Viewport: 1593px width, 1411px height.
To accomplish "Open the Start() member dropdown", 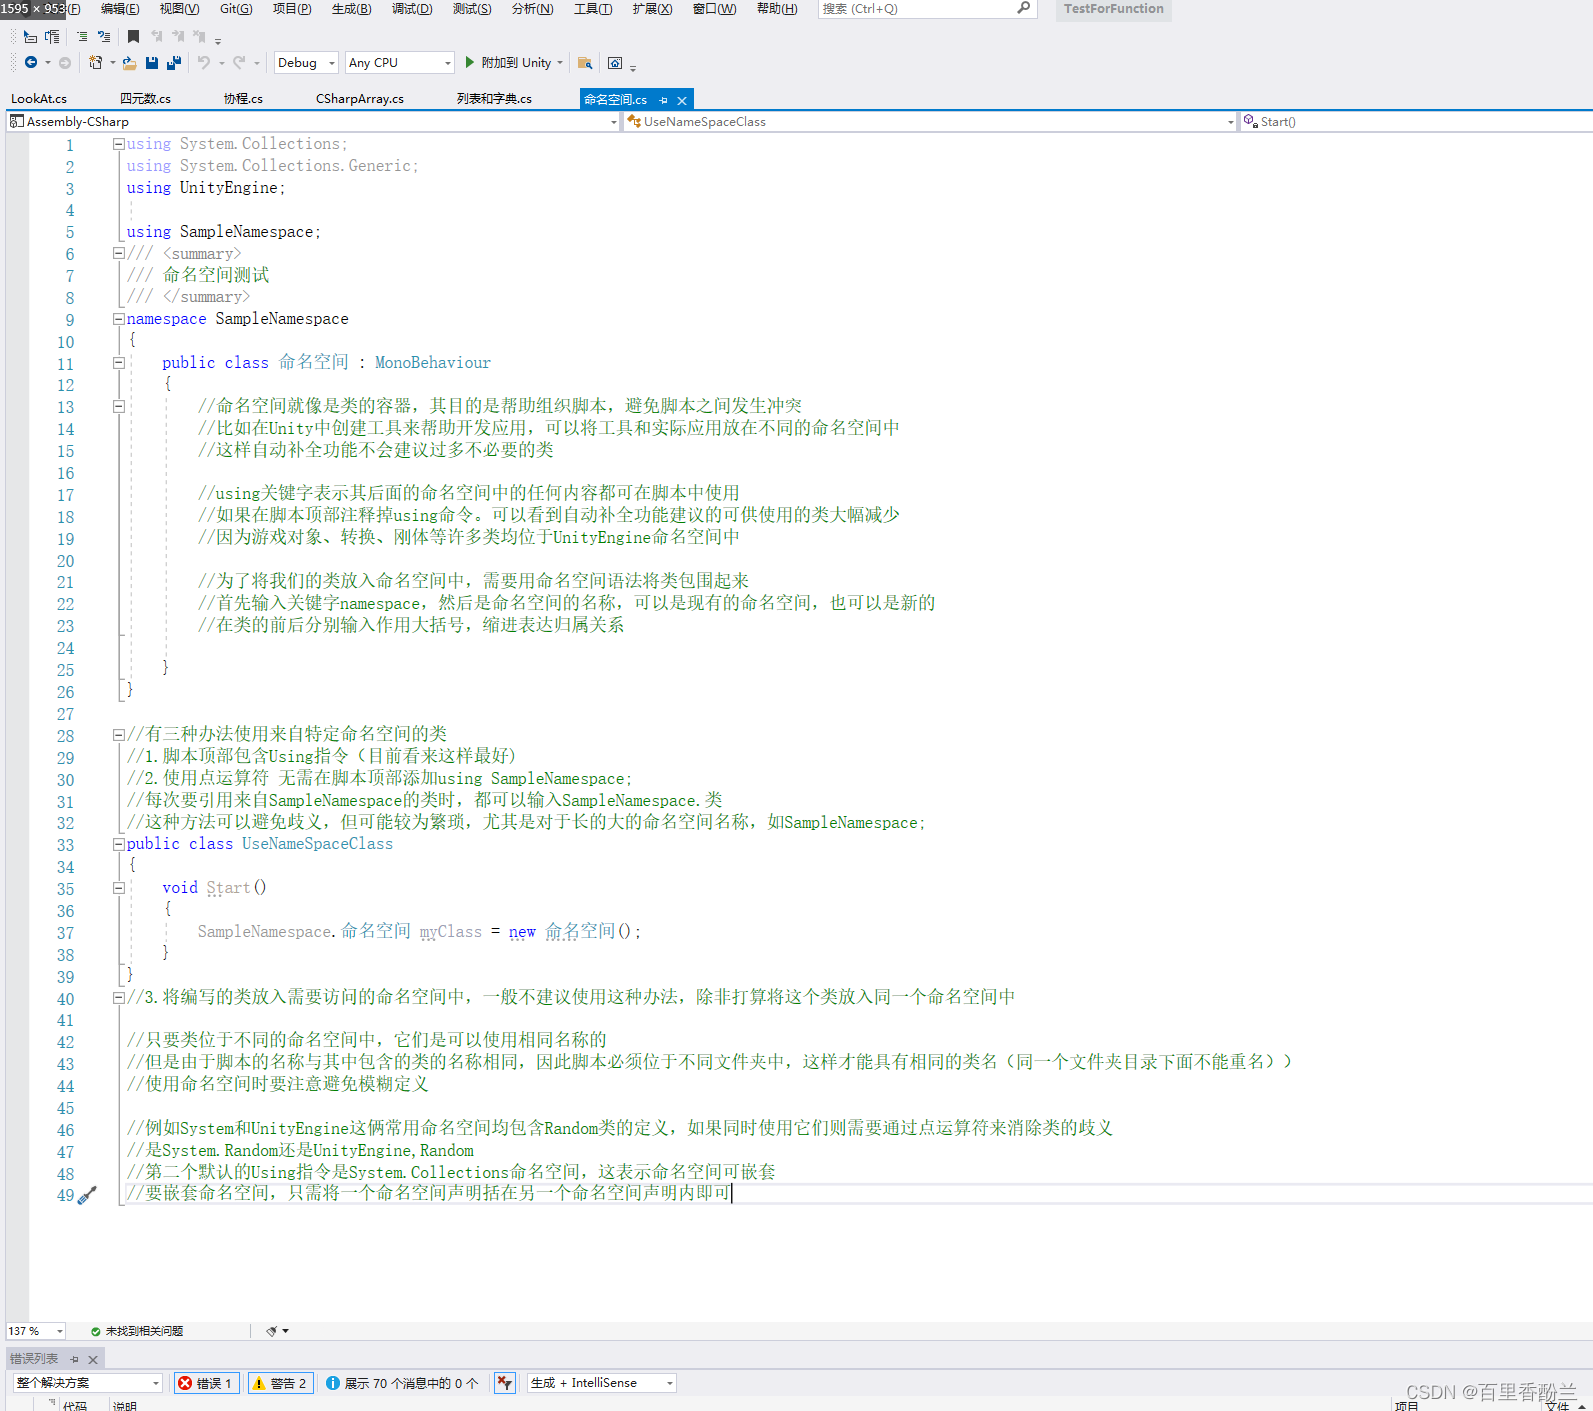I will click(1417, 122).
